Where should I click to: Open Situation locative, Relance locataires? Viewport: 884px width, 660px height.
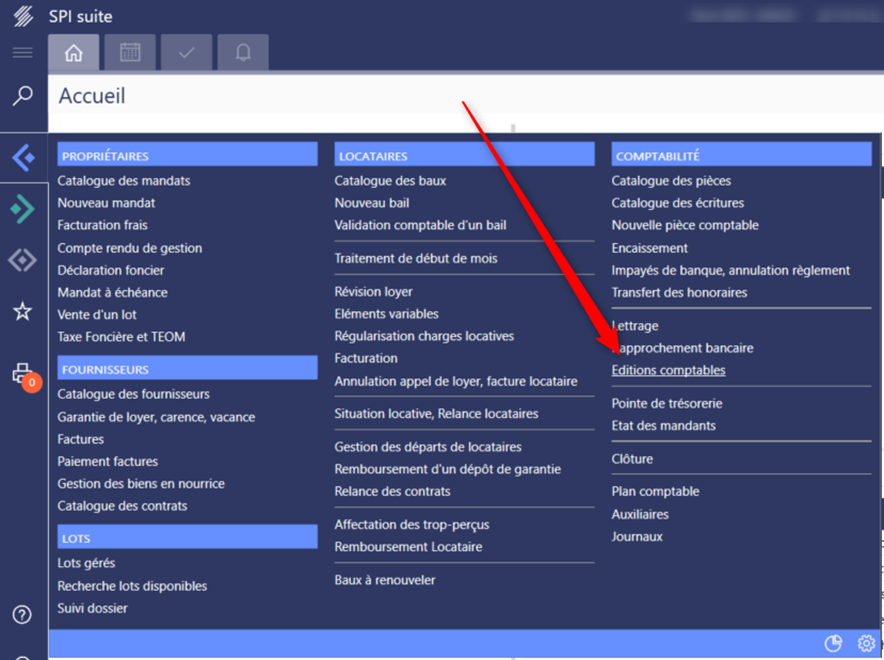[x=436, y=414]
